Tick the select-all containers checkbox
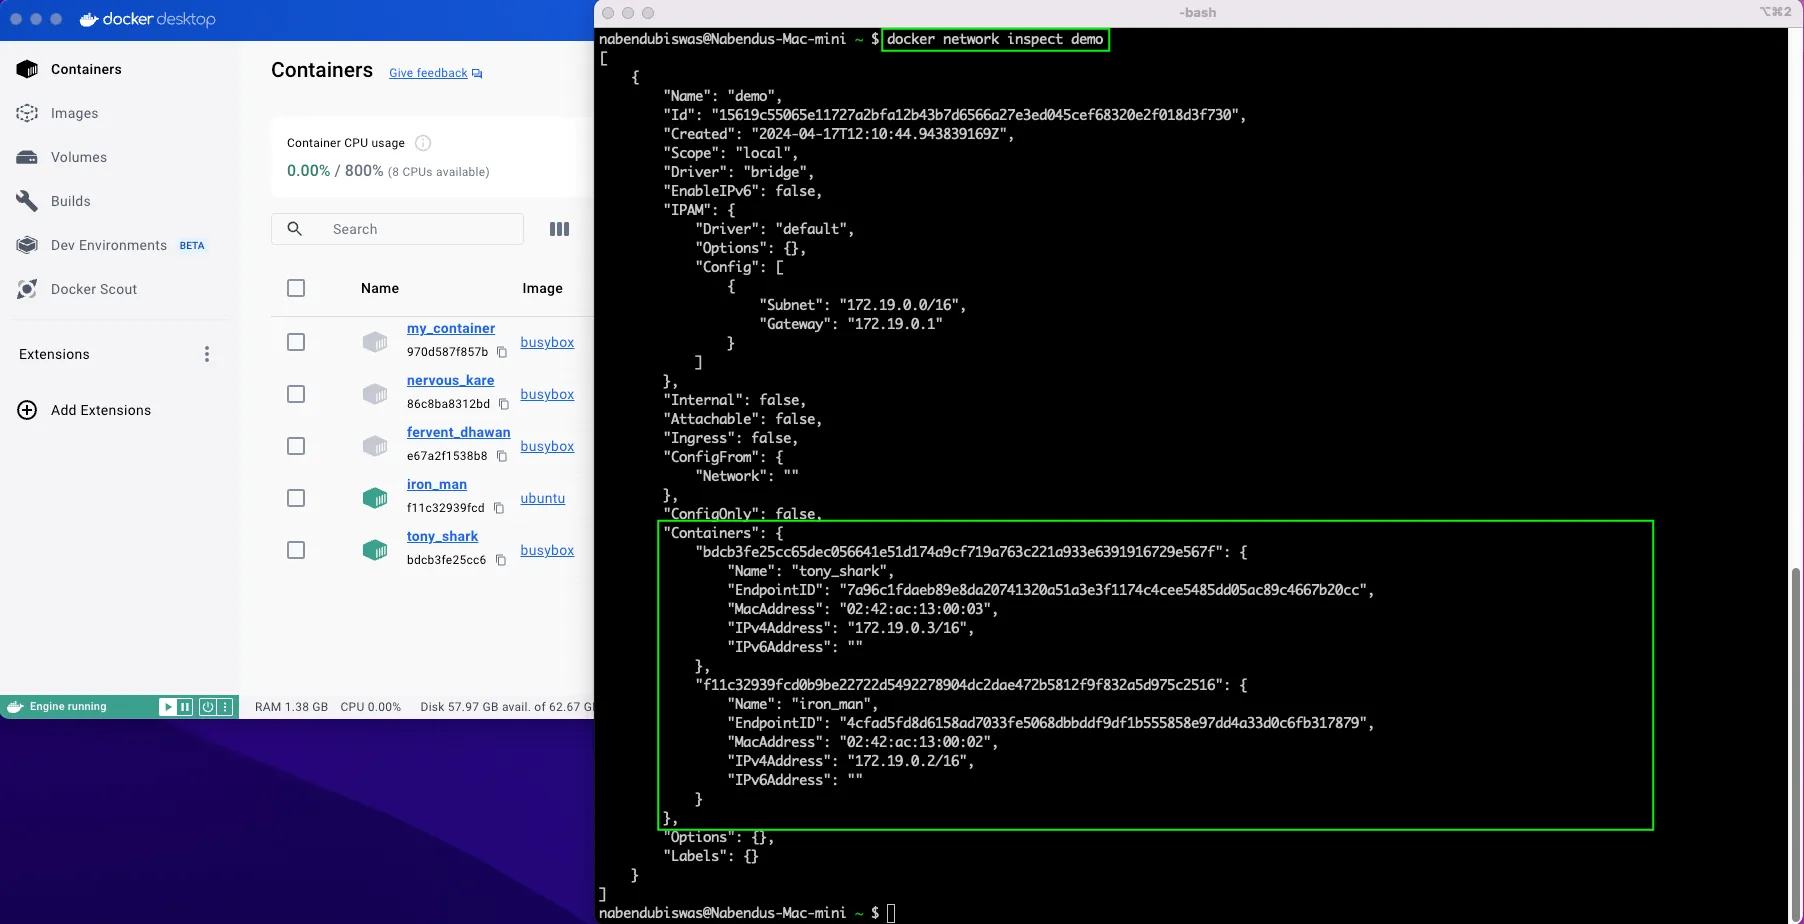The width and height of the screenshot is (1804, 924). [x=296, y=288]
